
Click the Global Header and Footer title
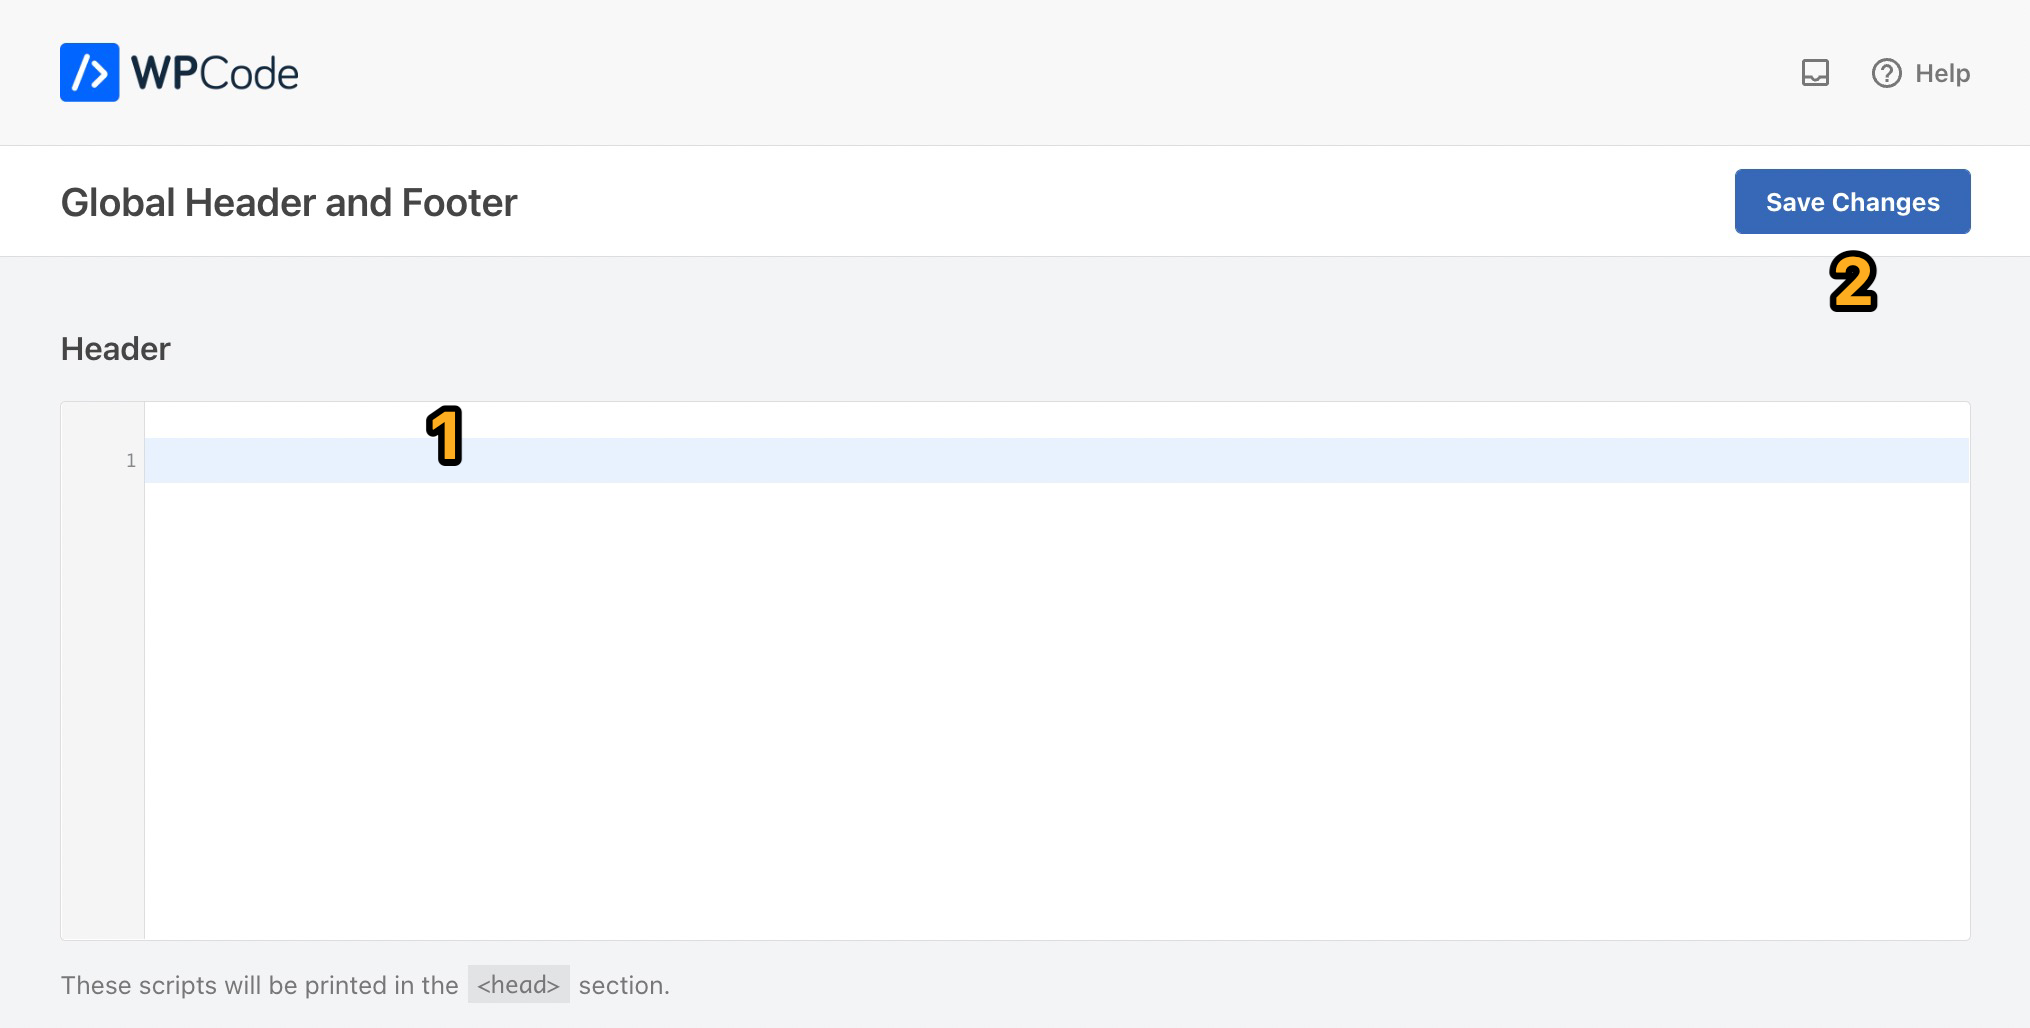point(289,202)
